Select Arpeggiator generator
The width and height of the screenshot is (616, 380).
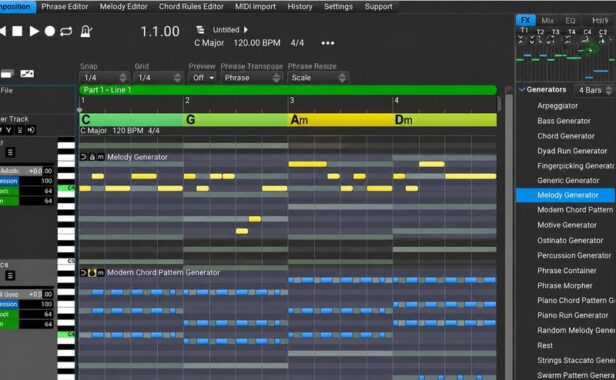point(557,106)
